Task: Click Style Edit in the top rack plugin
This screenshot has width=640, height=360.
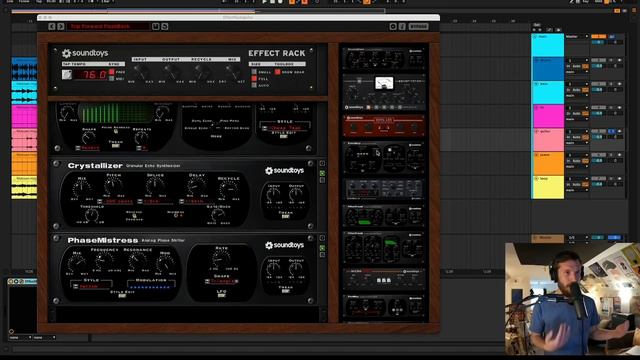Action: (284, 136)
